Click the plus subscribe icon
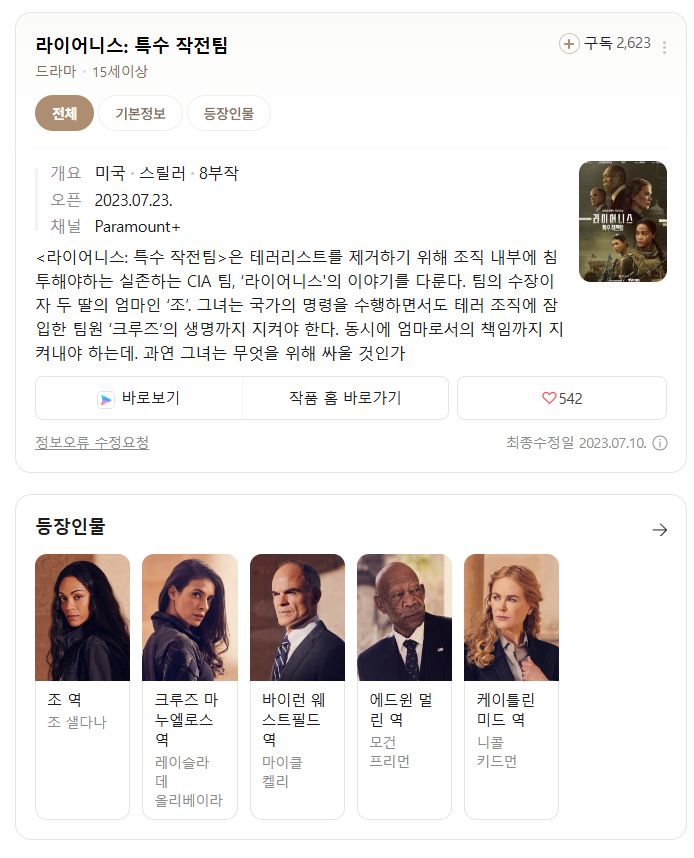This screenshot has height=858, width=694. pyautogui.click(x=569, y=43)
